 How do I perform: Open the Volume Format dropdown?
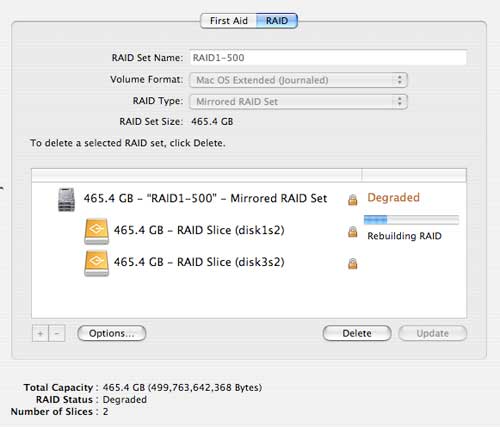(x=298, y=80)
